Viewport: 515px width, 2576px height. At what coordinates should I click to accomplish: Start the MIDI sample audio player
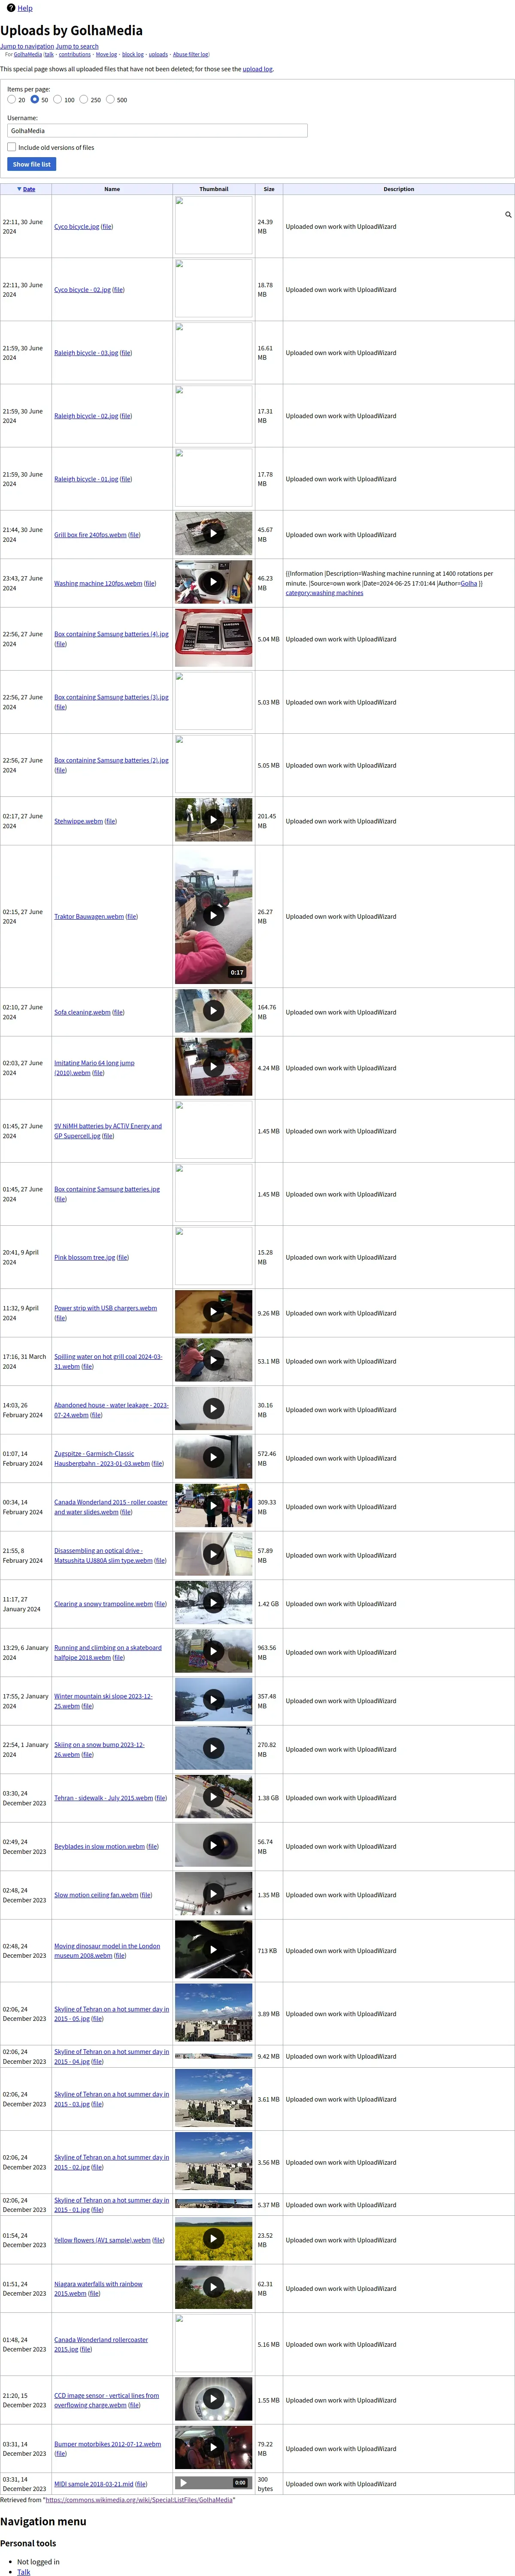tap(183, 2483)
